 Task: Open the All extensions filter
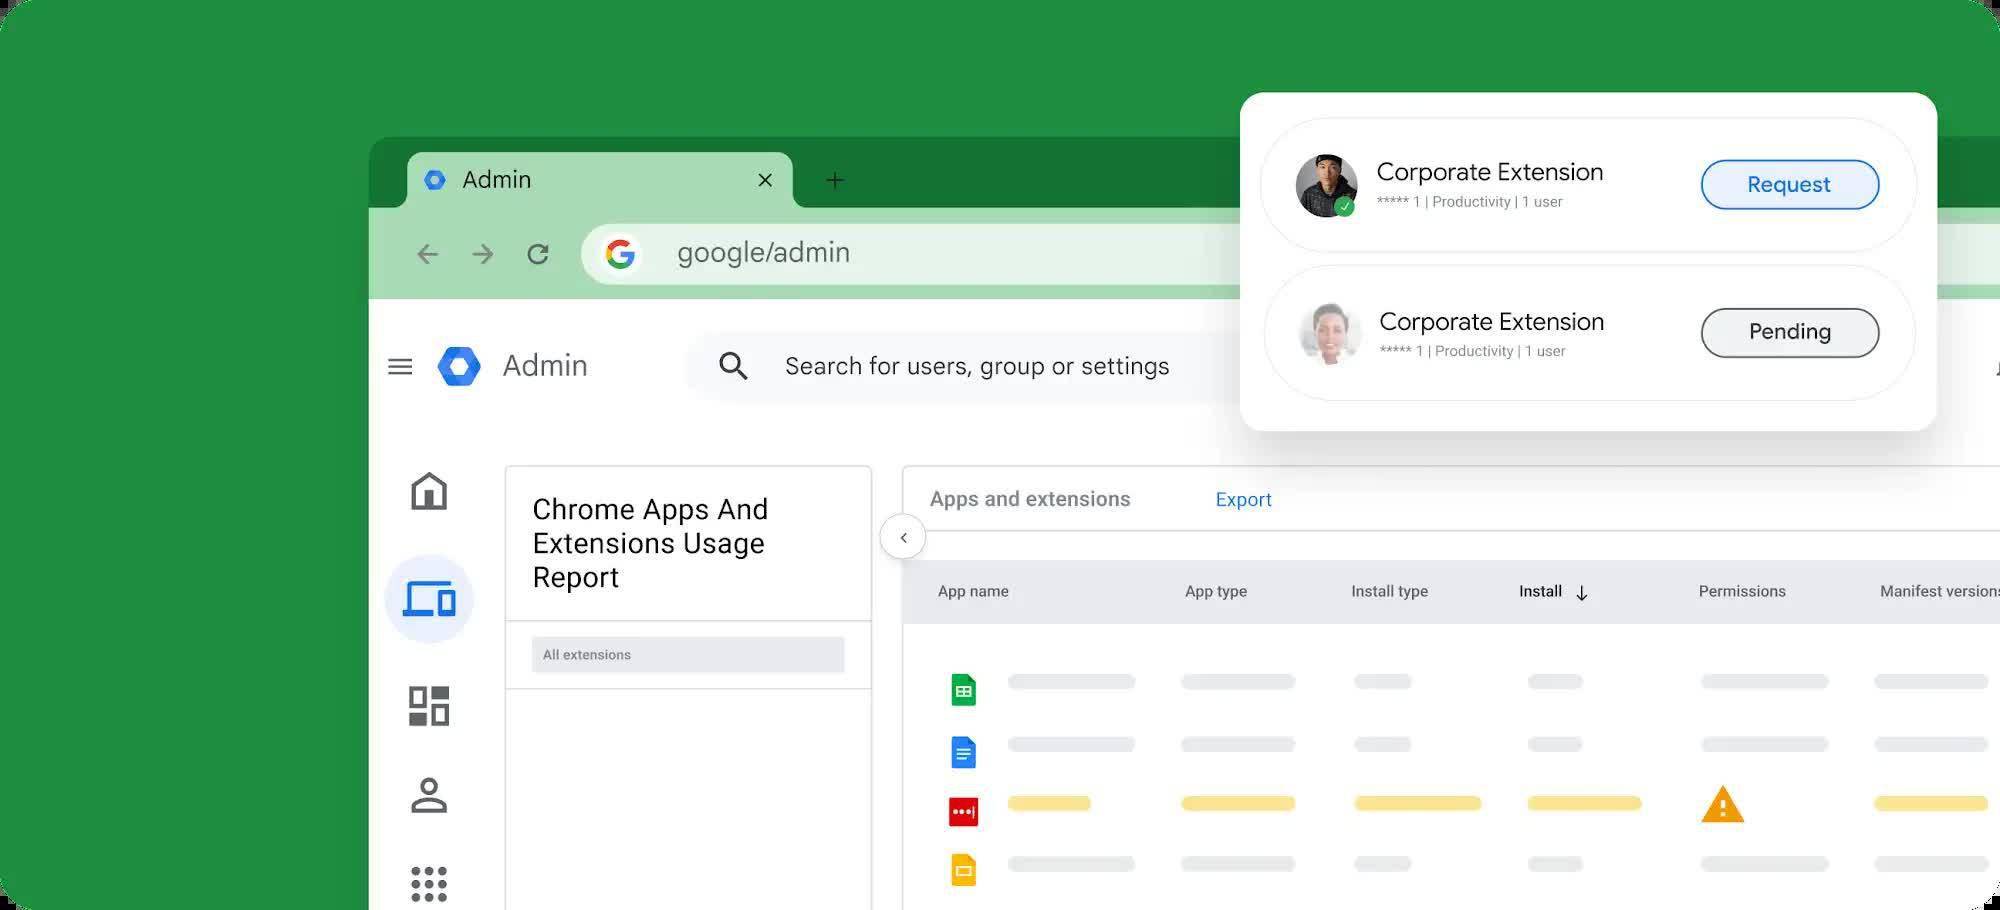688,655
